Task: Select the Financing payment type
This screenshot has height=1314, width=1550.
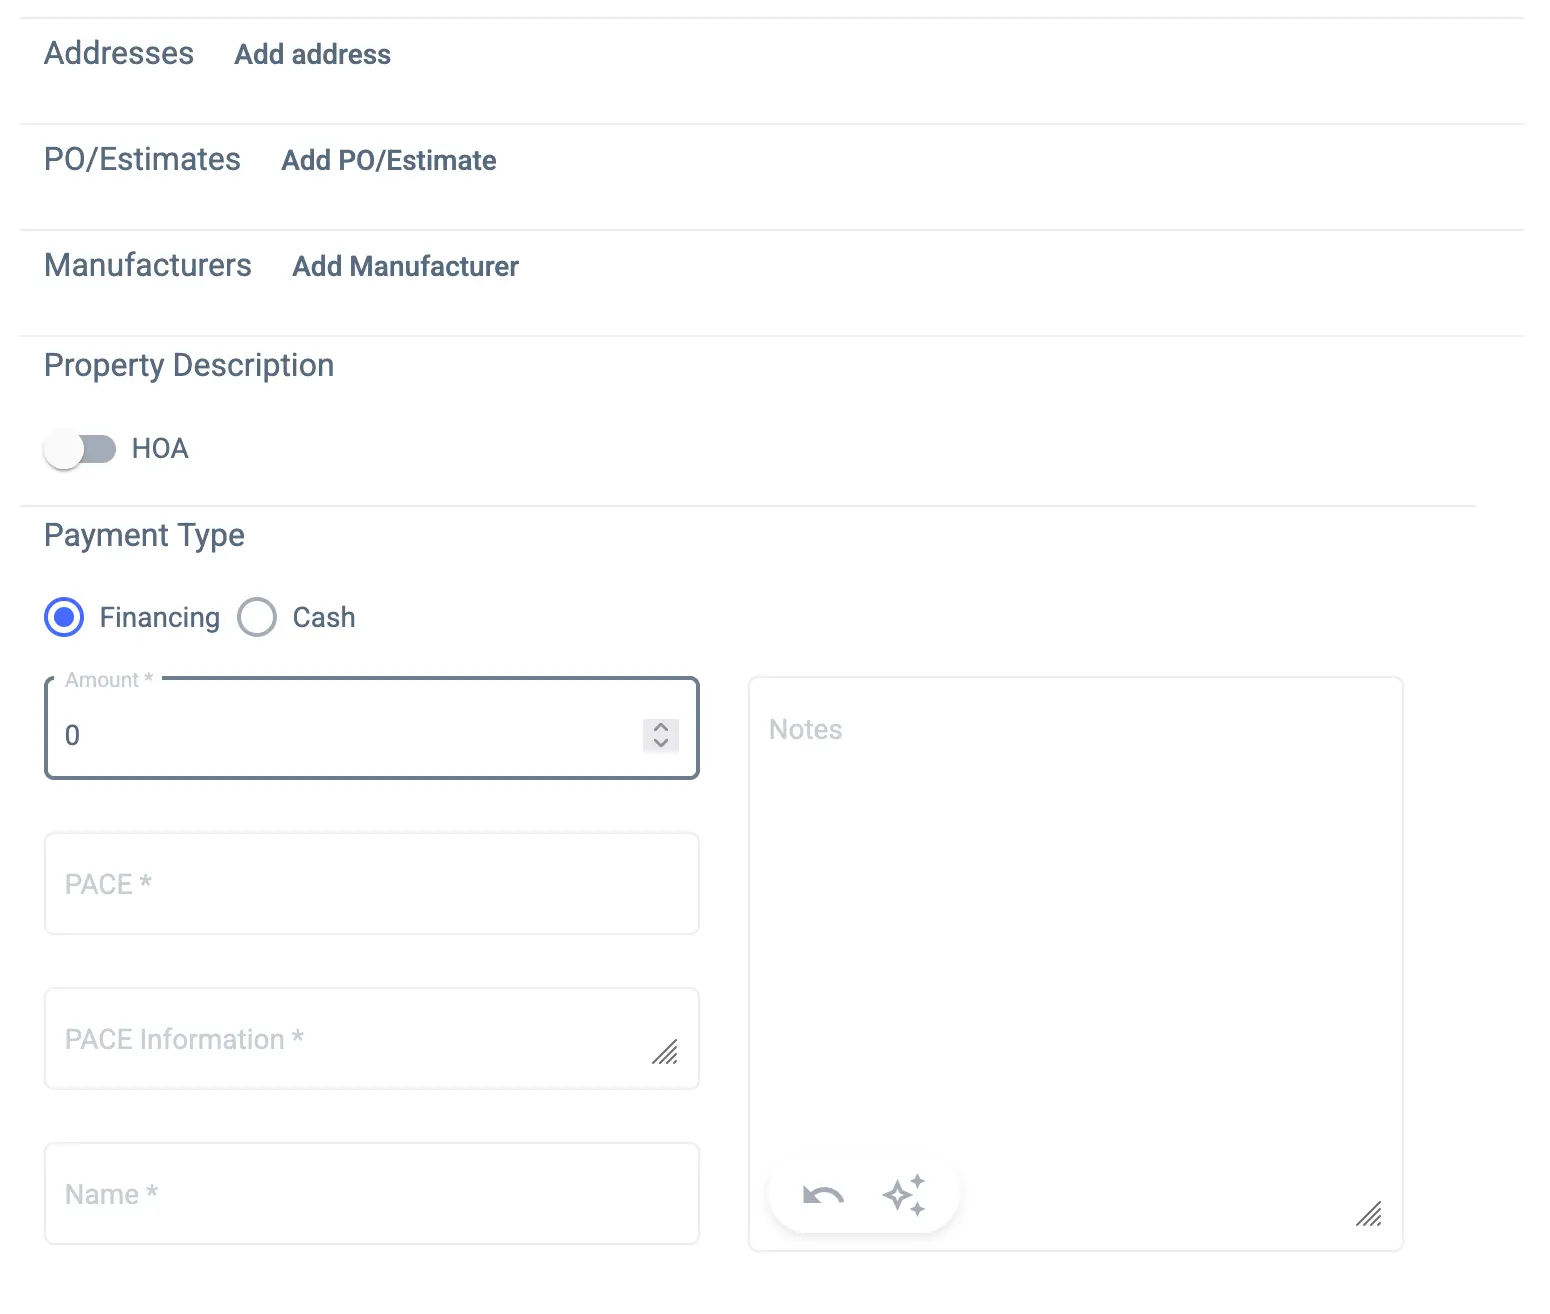Action: coord(64,618)
